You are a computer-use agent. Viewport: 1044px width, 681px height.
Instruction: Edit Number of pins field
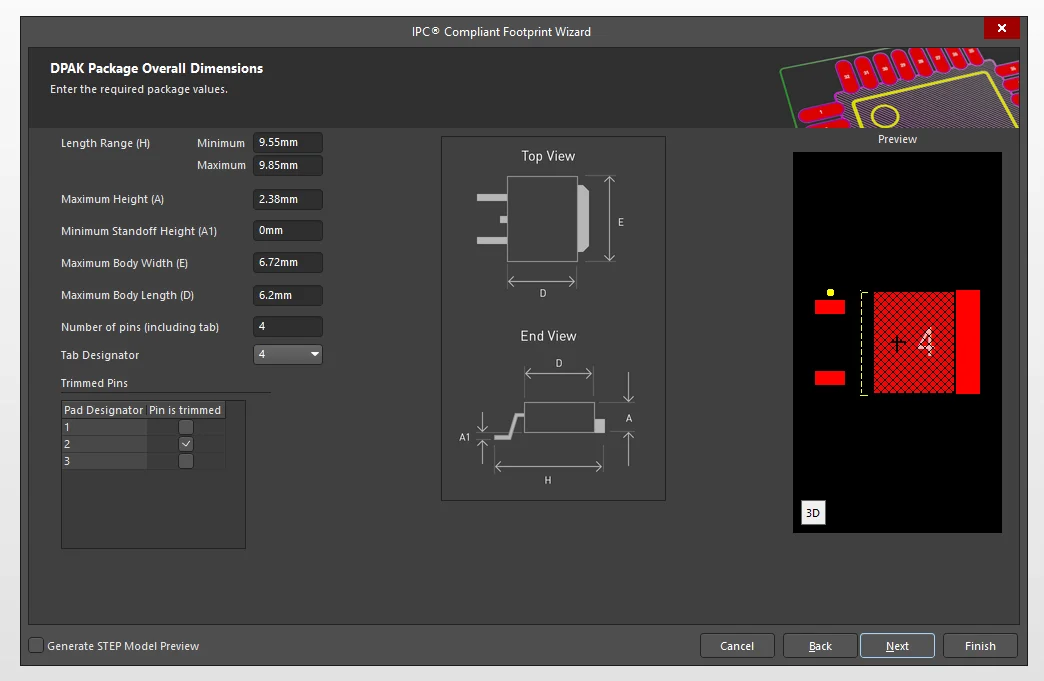[x=288, y=326]
